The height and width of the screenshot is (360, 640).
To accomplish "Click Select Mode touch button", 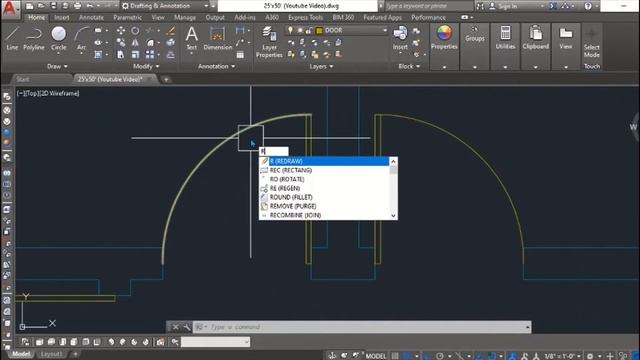I will pyautogui.click(x=591, y=42).
